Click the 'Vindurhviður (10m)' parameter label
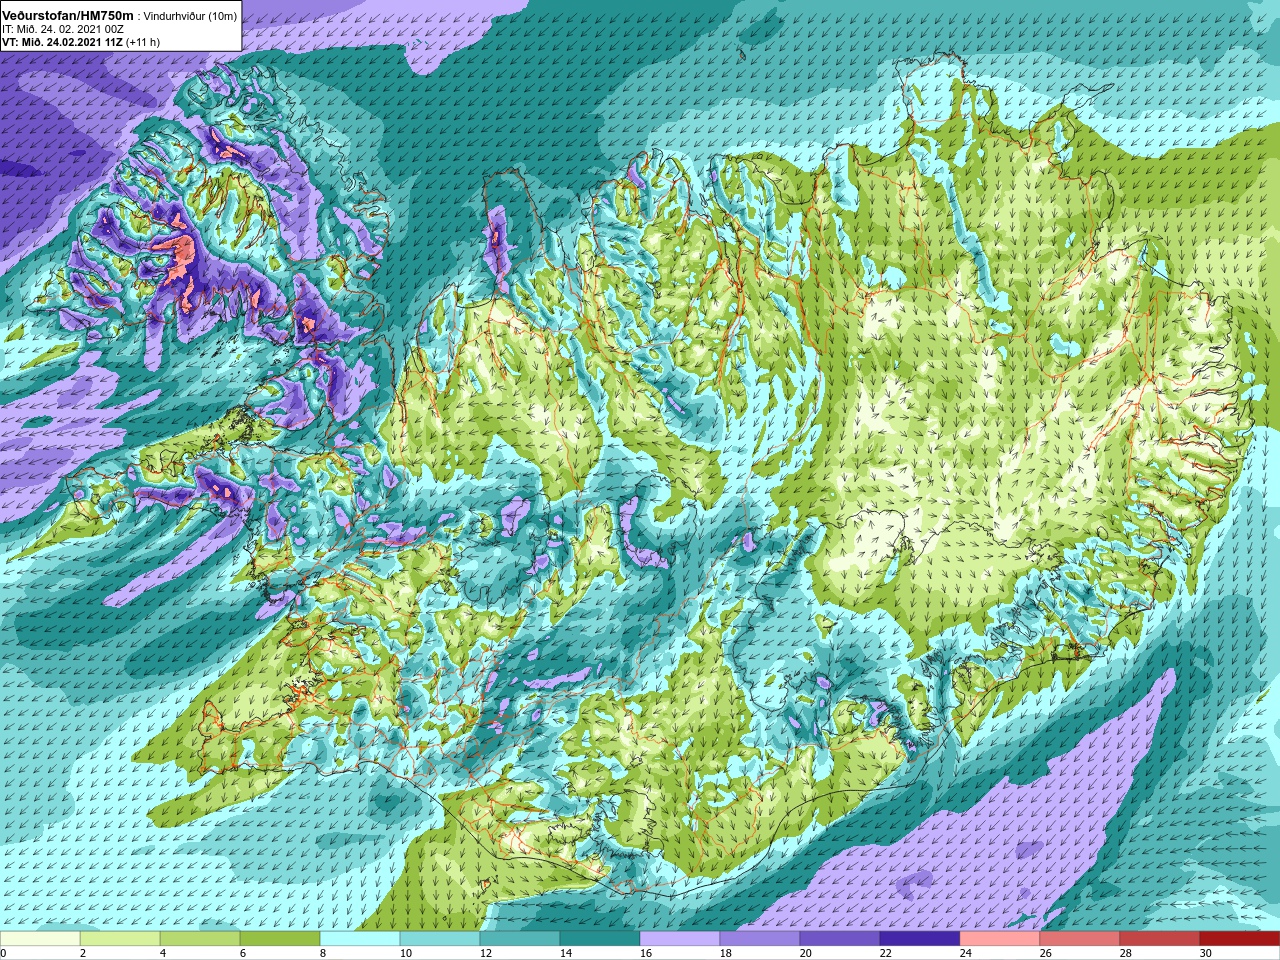The height and width of the screenshot is (960, 1280). tap(191, 17)
